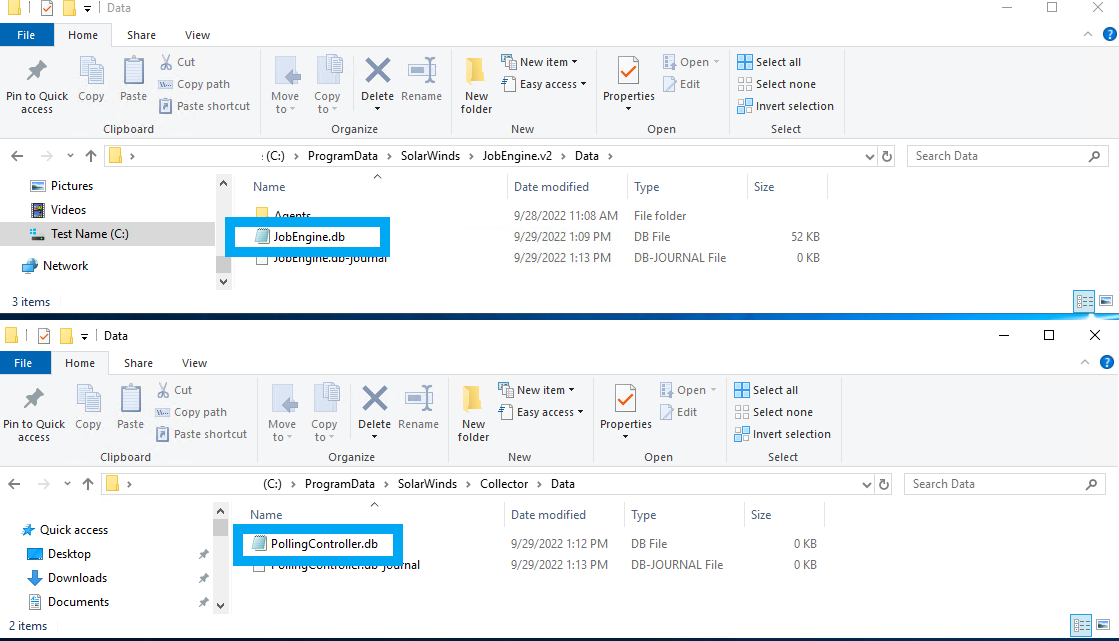Click the title bar Properties checkmark in Collector window
This screenshot has height=641, width=1119.
pos(44,335)
